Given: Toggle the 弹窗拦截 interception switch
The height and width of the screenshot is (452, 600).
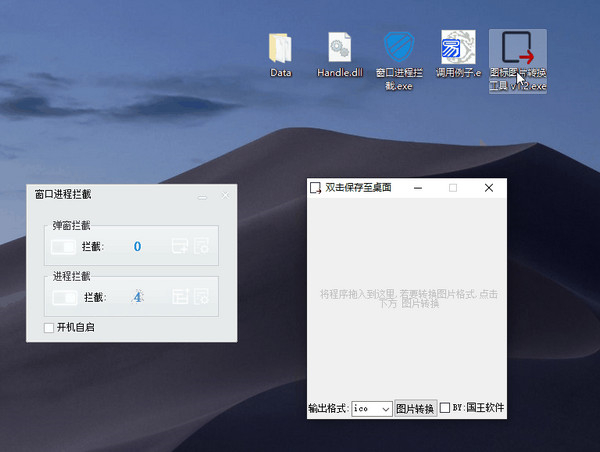Looking at the screenshot, I should (63, 247).
